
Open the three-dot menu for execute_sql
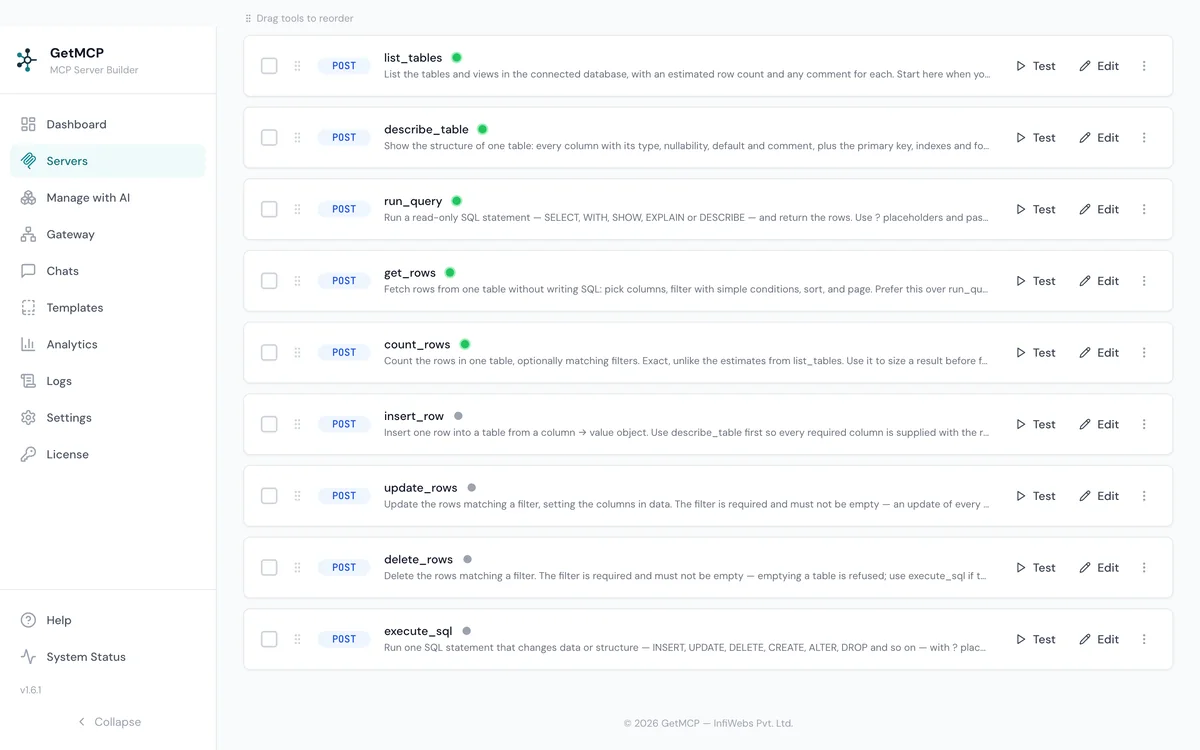click(x=1144, y=639)
